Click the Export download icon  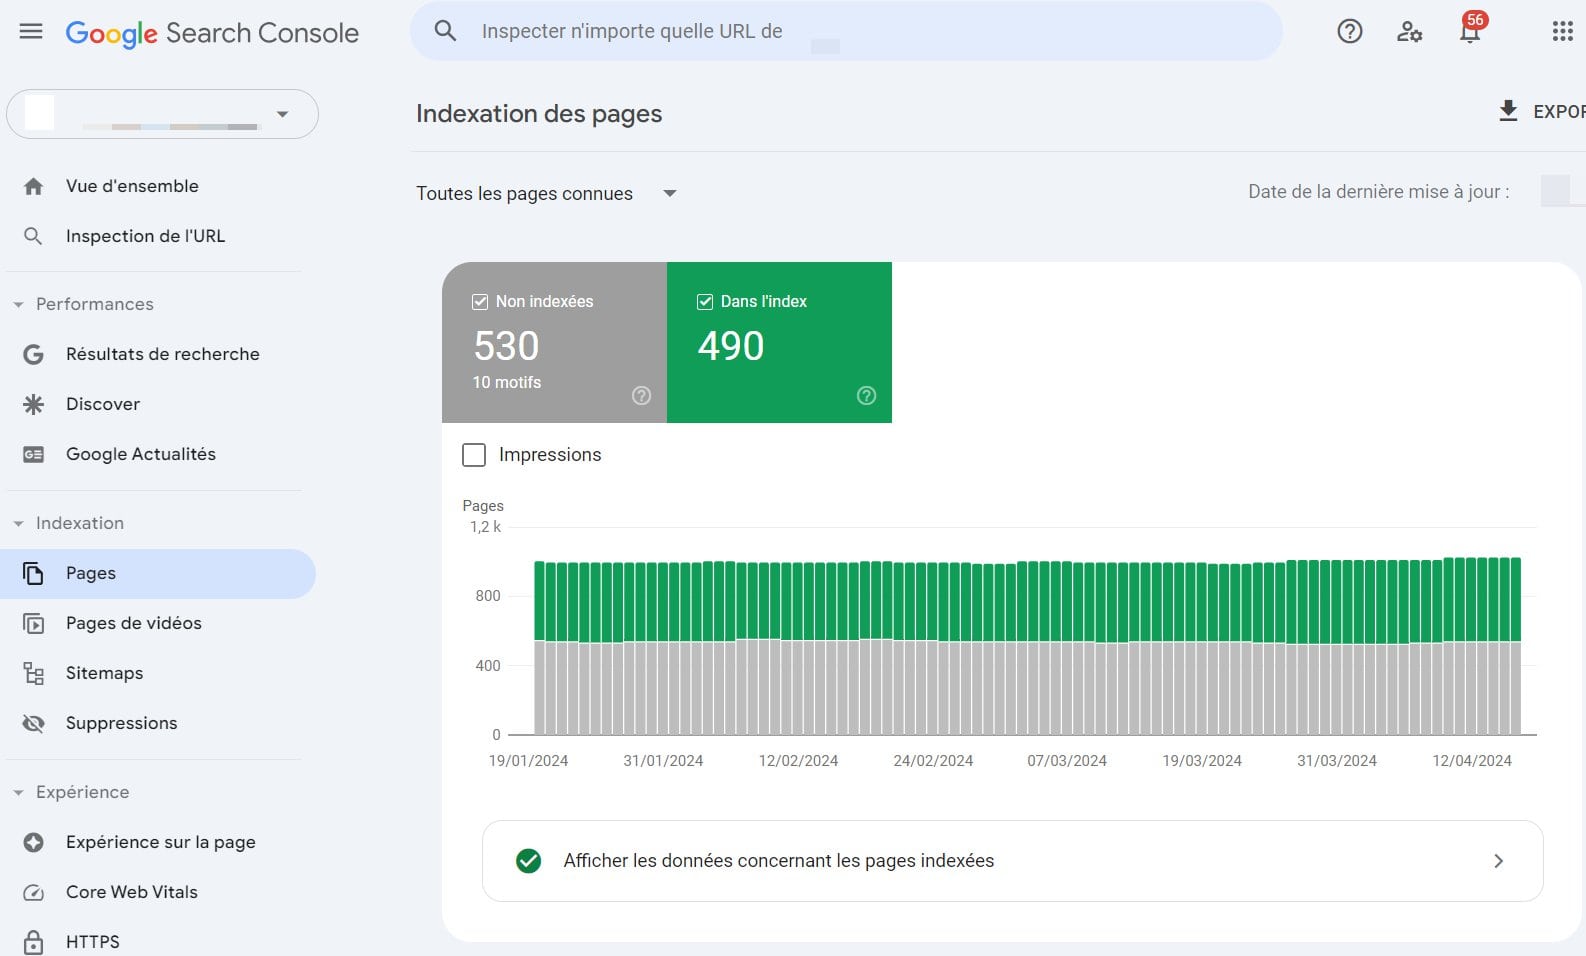click(x=1508, y=111)
